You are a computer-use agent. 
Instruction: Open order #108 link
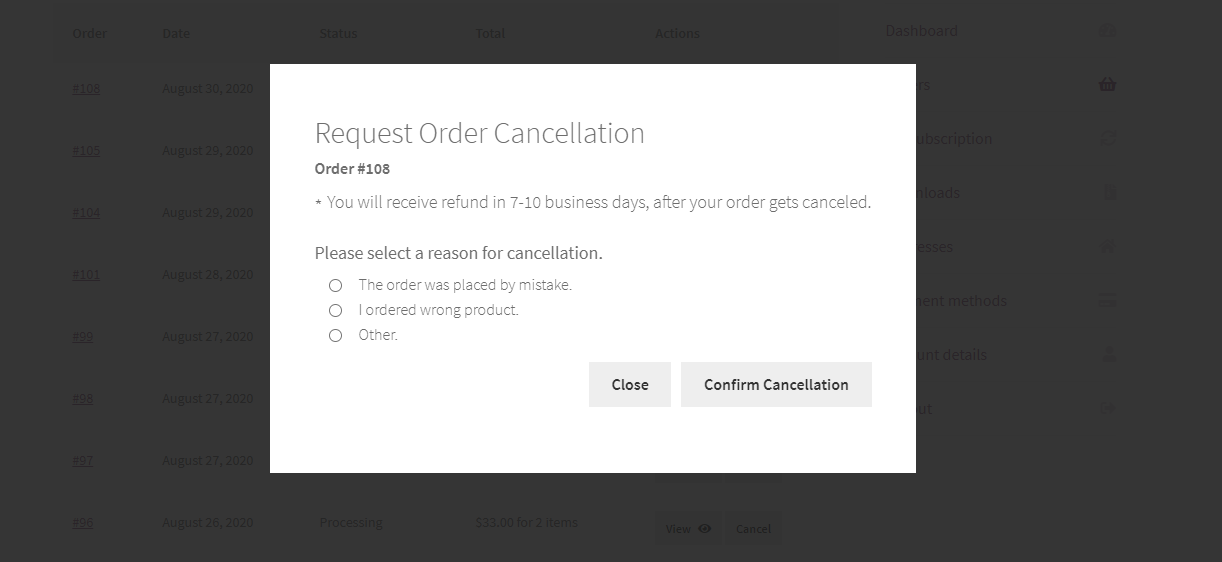coord(86,88)
